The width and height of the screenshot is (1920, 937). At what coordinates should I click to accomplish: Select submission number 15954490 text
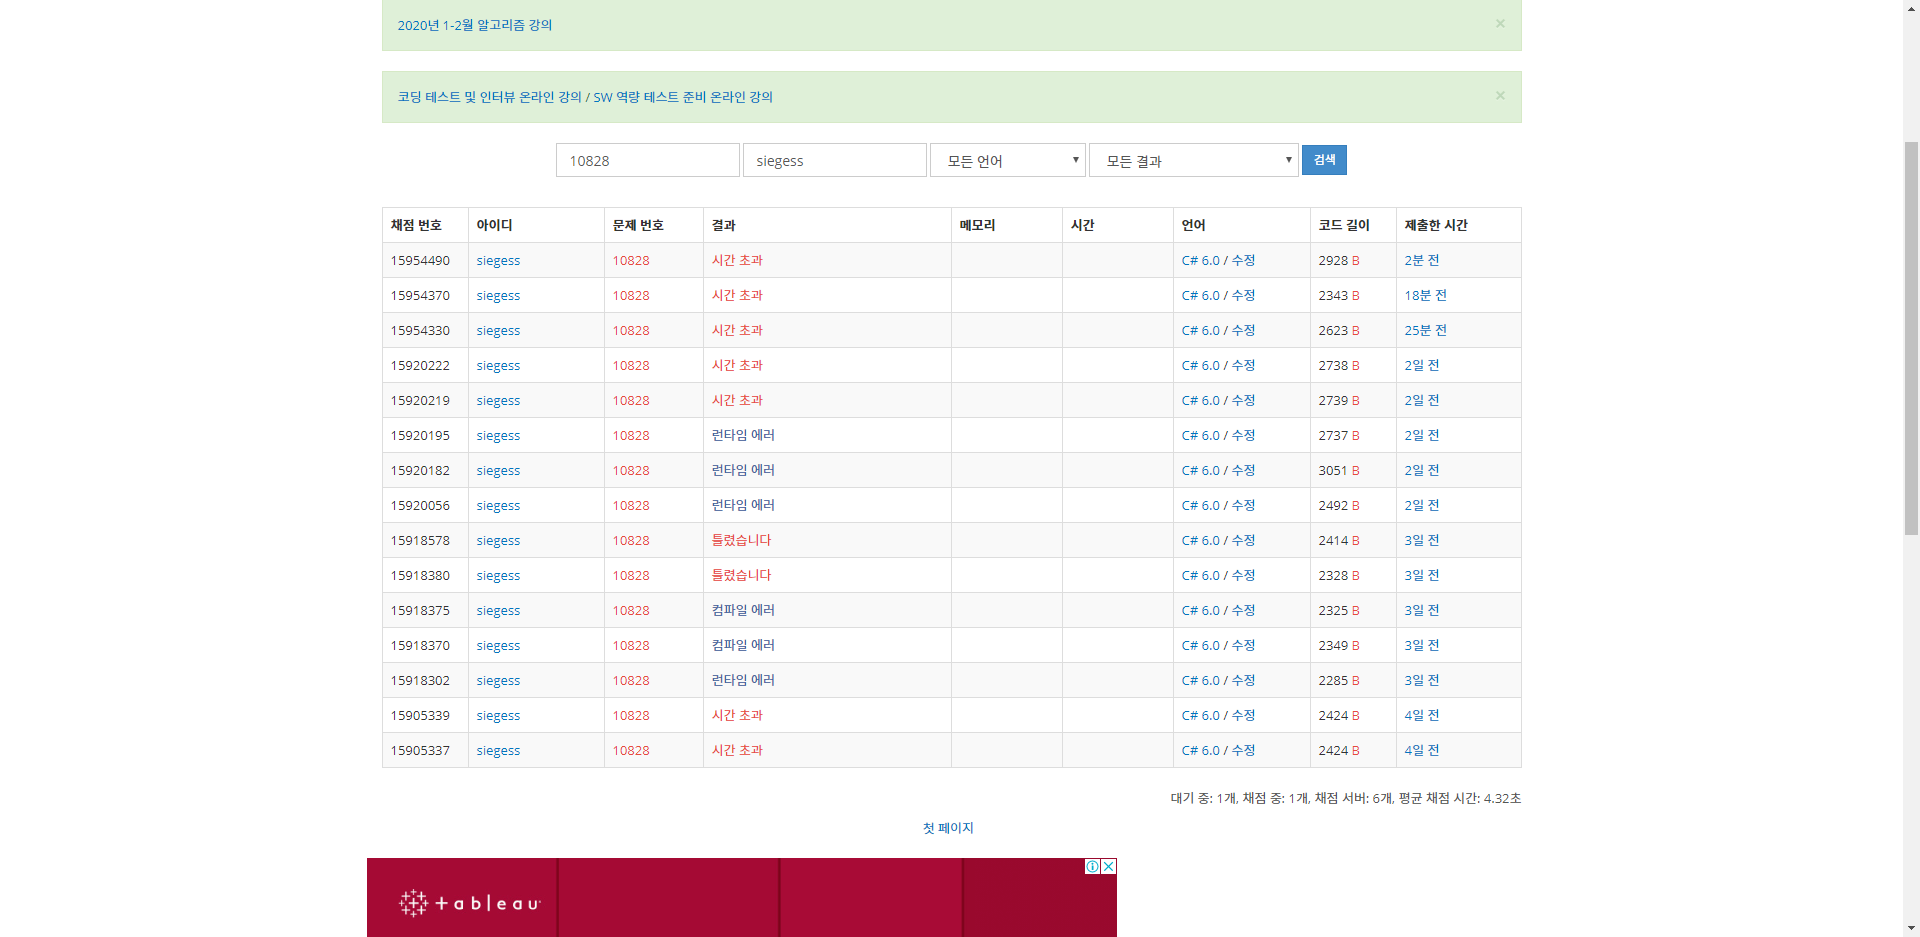click(420, 260)
